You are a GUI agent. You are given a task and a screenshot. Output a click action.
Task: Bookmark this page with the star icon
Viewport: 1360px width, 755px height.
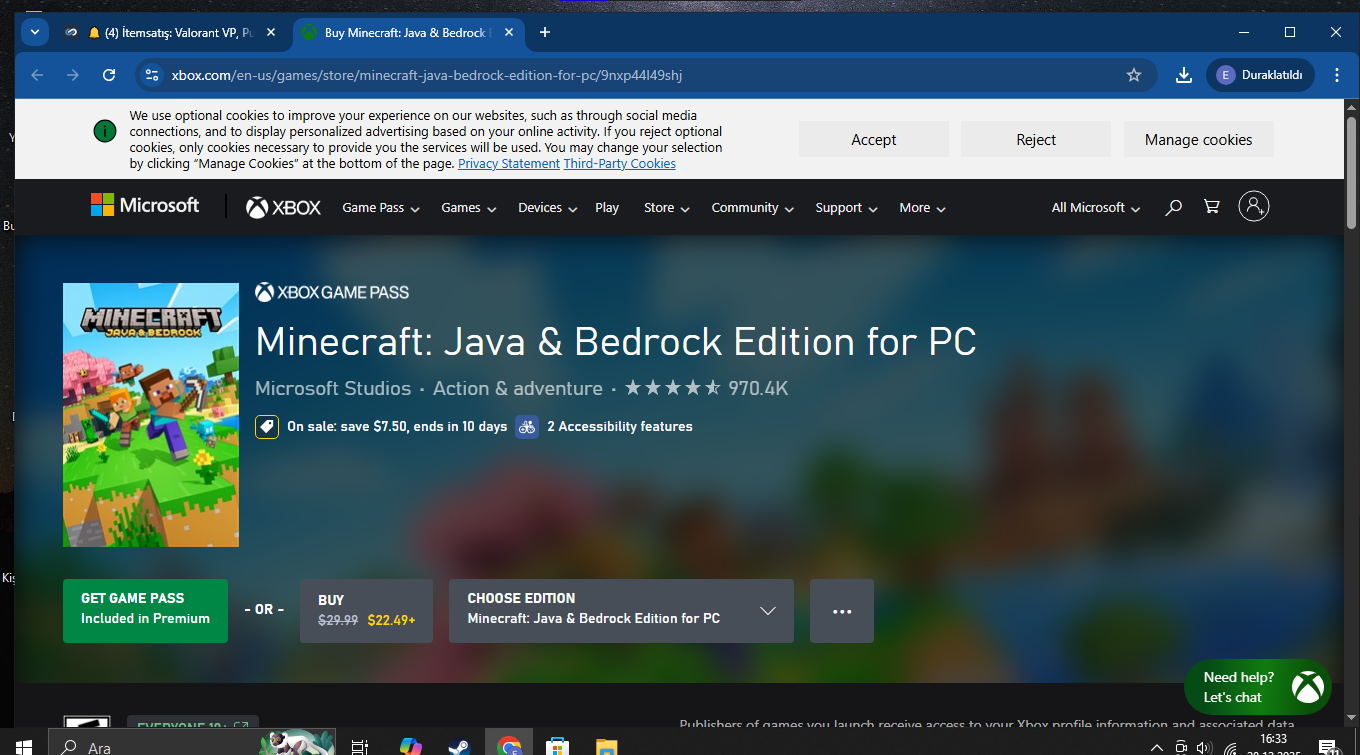1134,75
